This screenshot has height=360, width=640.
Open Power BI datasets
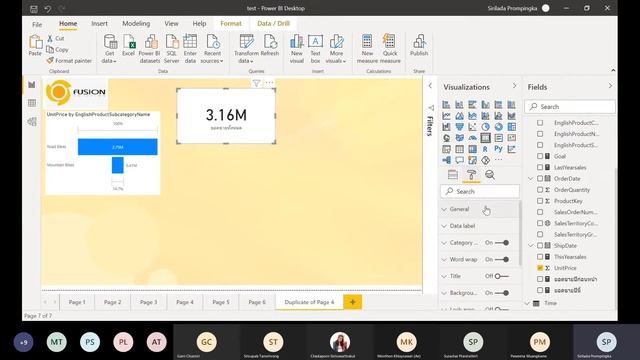pos(149,49)
